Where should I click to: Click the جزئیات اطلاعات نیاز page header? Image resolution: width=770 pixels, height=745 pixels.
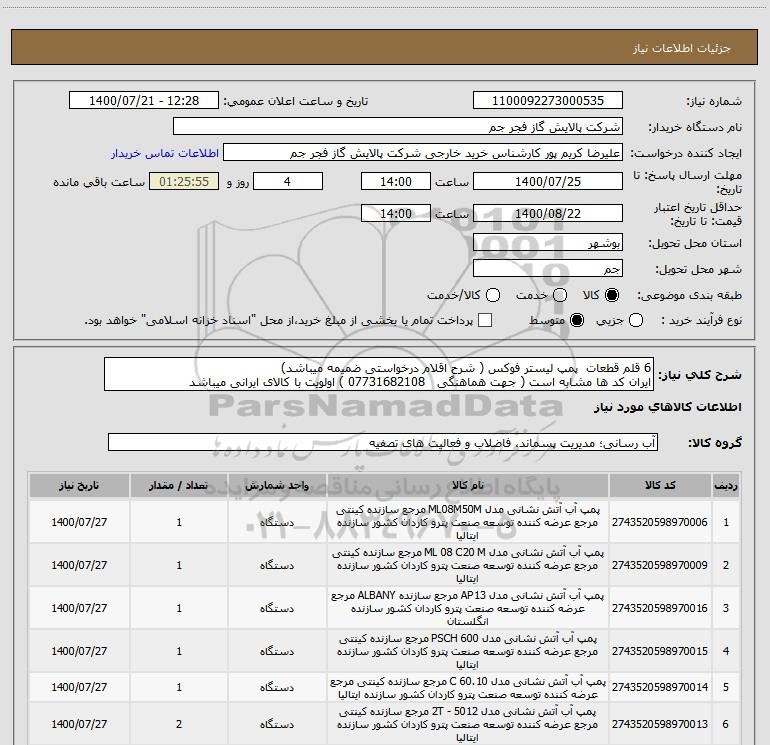(x=682, y=48)
